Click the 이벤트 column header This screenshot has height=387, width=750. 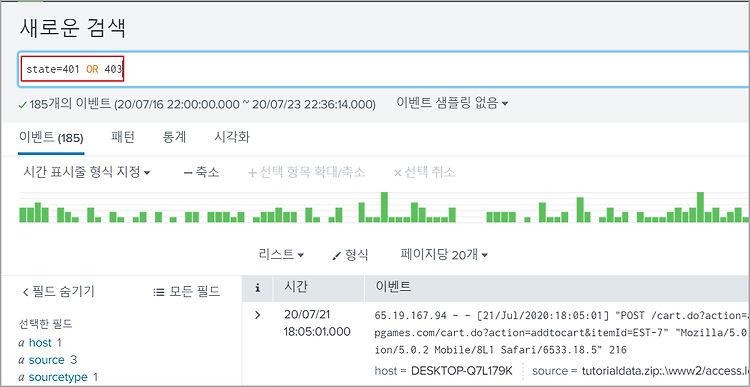click(392, 288)
